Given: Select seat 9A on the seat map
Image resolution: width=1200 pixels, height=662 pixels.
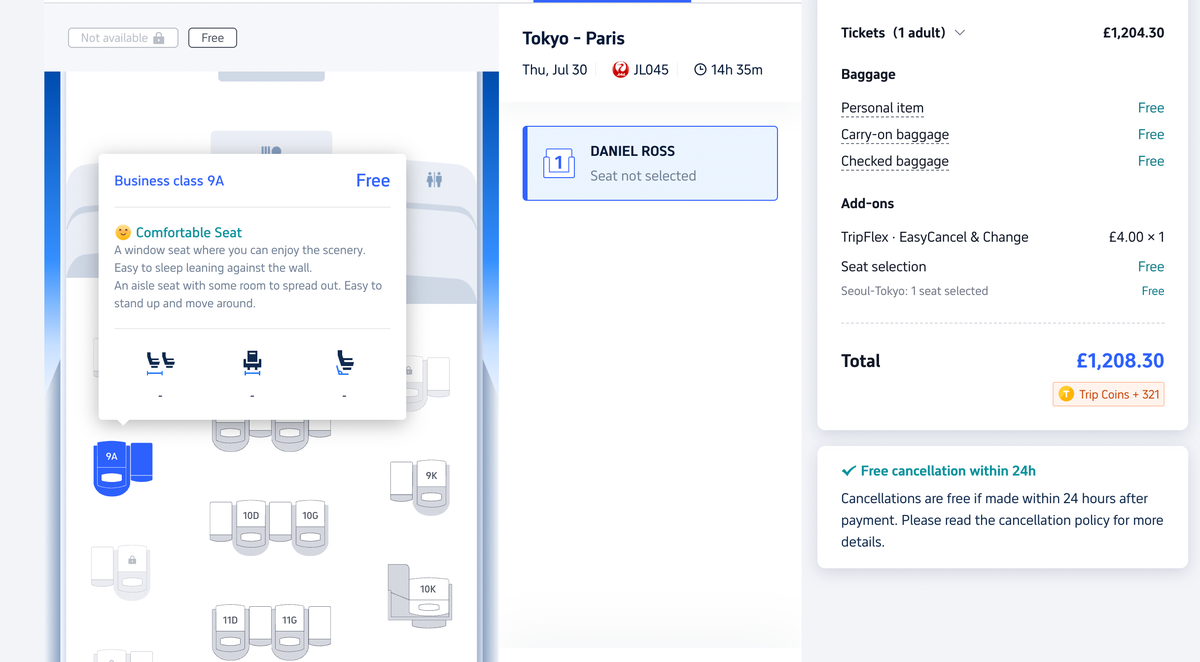Looking at the screenshot, I should point(112,468).
